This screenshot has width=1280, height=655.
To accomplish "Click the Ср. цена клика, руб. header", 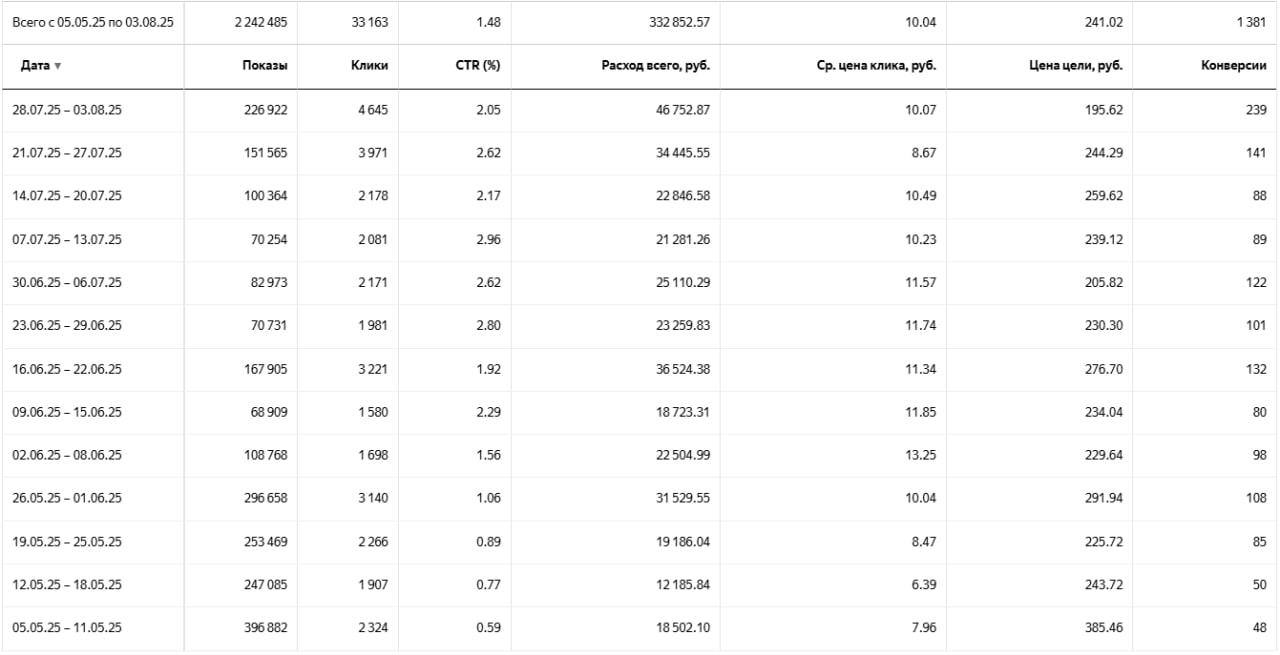I will click(876, 66).
